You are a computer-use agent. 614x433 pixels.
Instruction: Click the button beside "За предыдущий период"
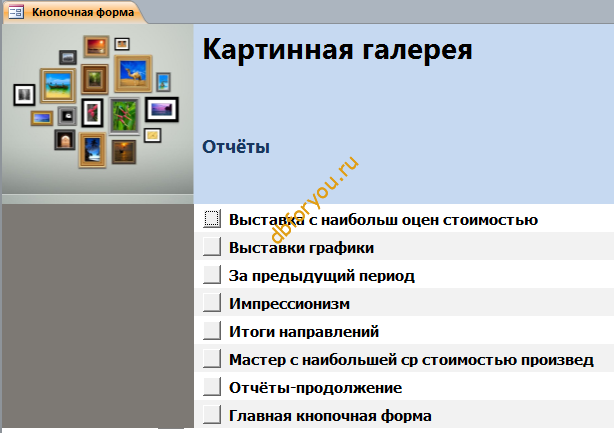point(212,275)
